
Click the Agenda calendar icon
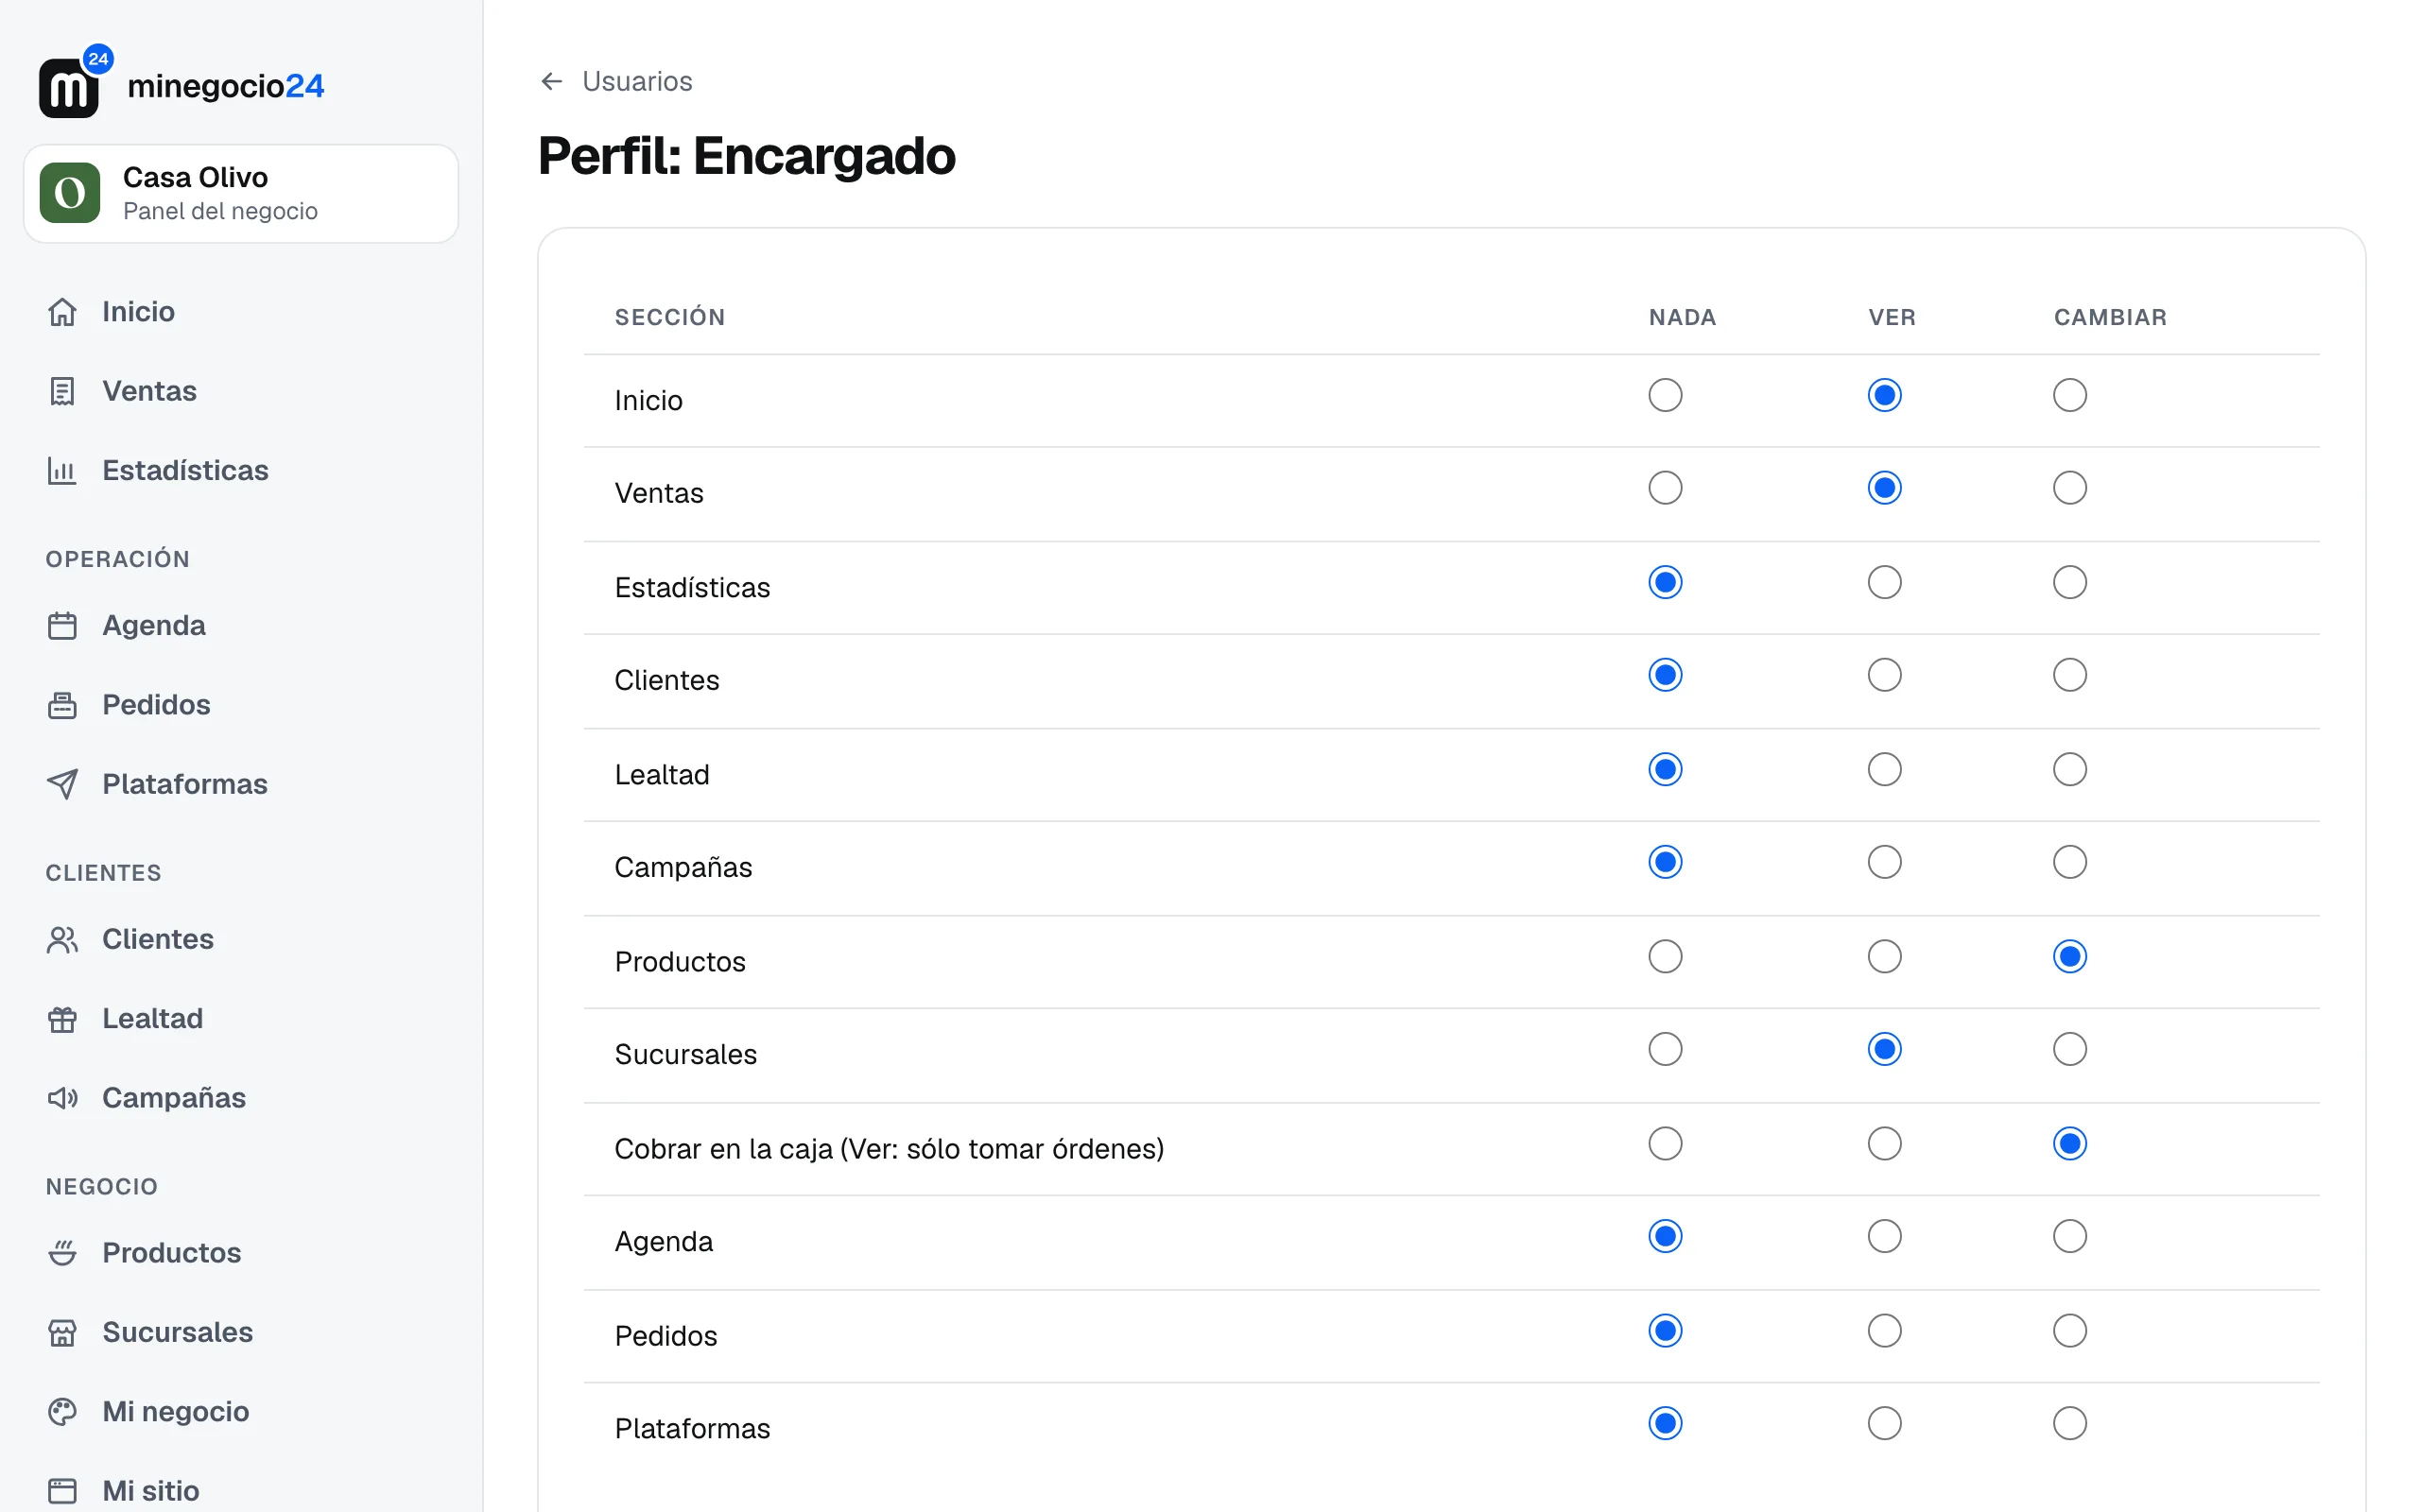point(62,626)
